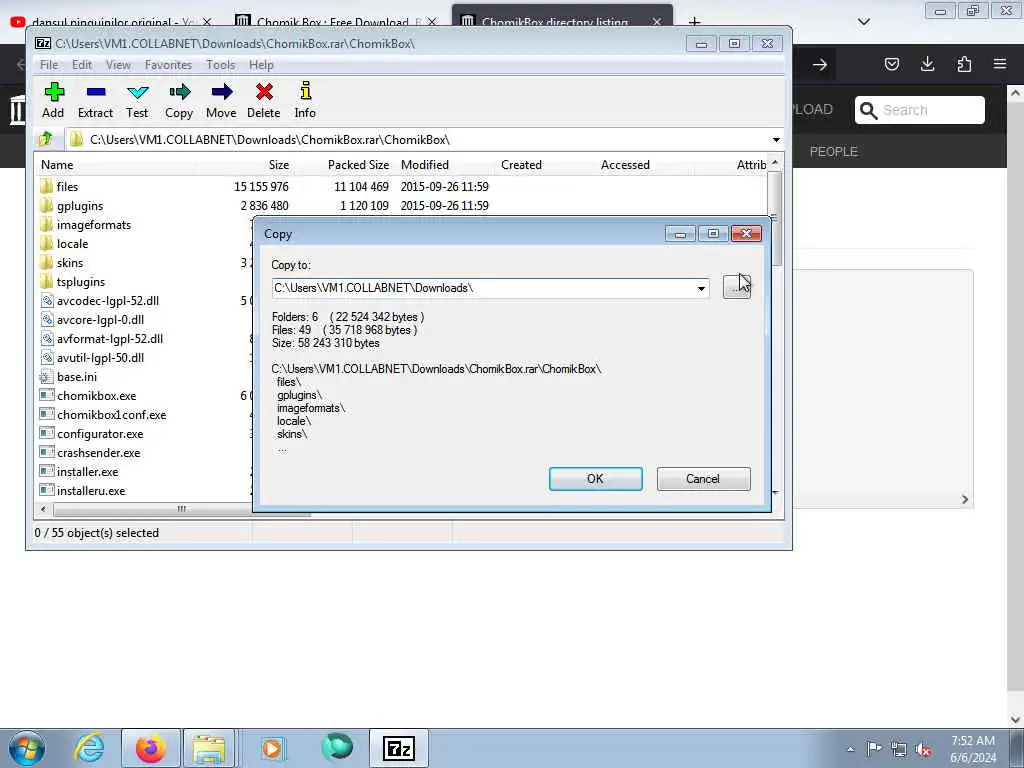Open the Edit menu

[x=82, y=65]
